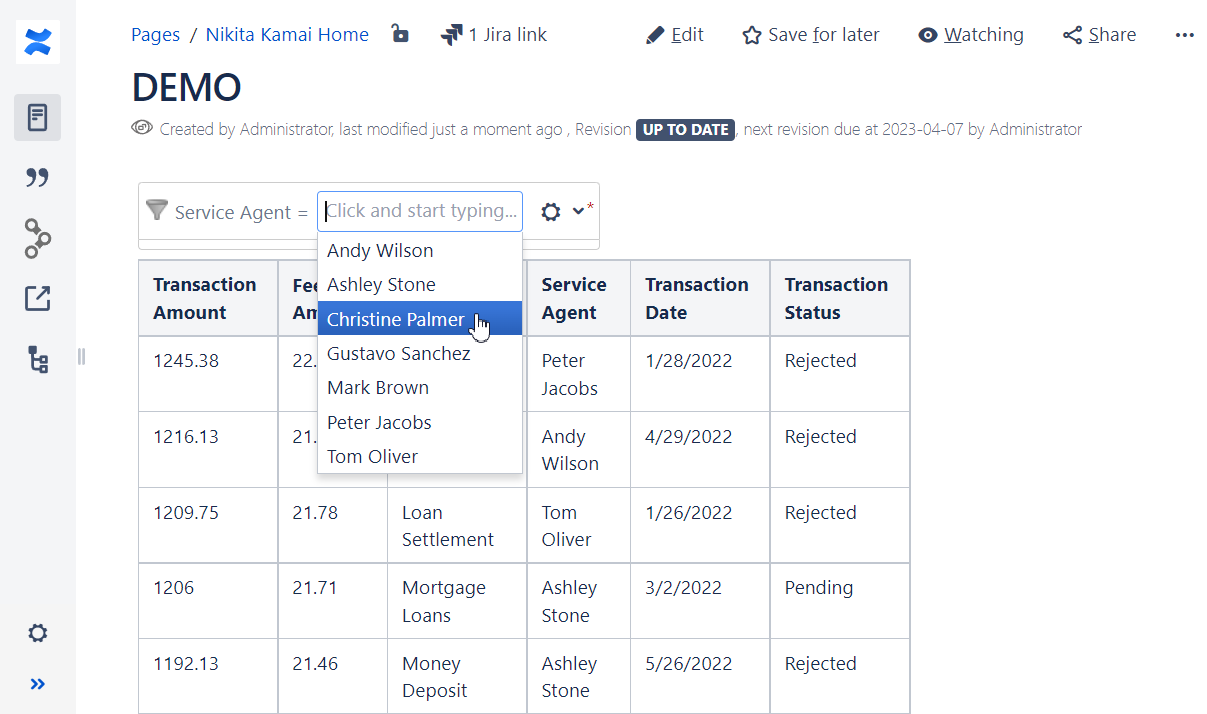This screenshot has width=1207, height=714.
Task: Expand the filter options chevron
Action: (578, 212)
